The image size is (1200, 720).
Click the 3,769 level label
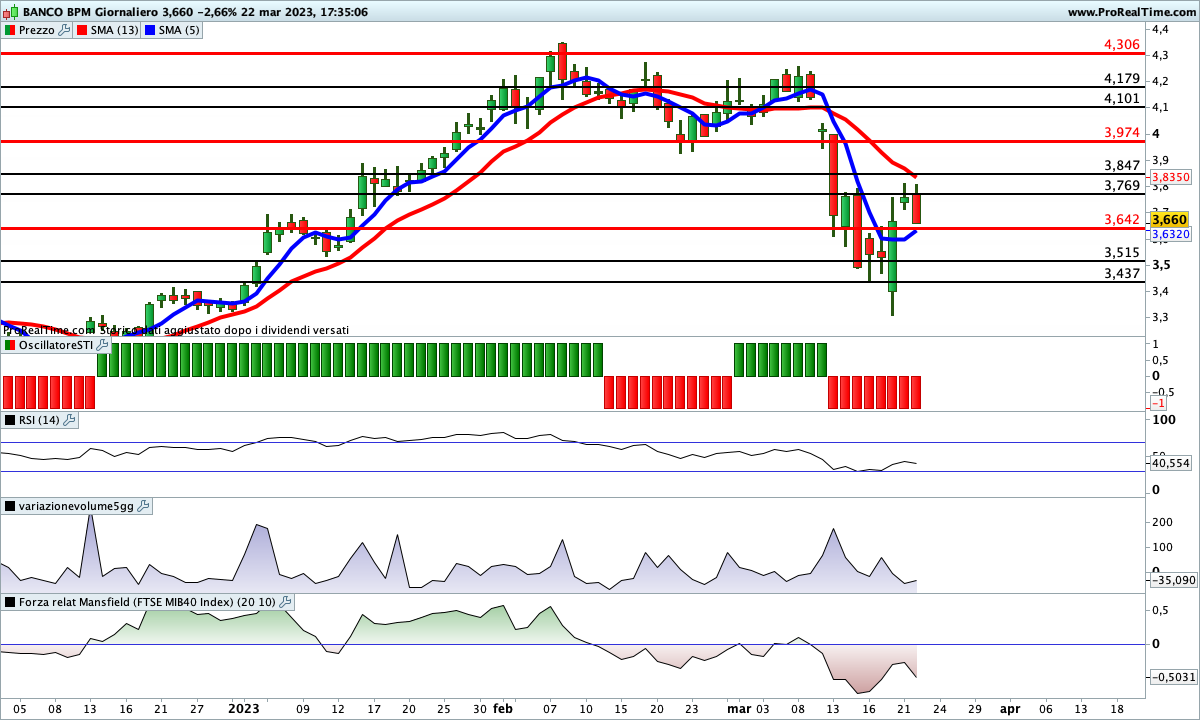pos(1122,185)
